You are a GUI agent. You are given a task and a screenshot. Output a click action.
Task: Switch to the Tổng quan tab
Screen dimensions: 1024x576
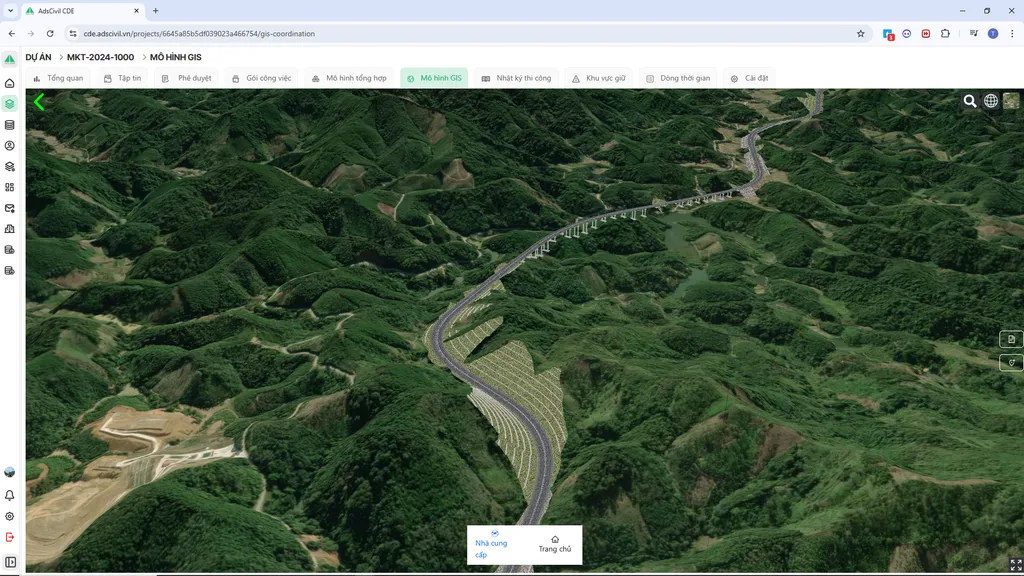click(58, 78)
